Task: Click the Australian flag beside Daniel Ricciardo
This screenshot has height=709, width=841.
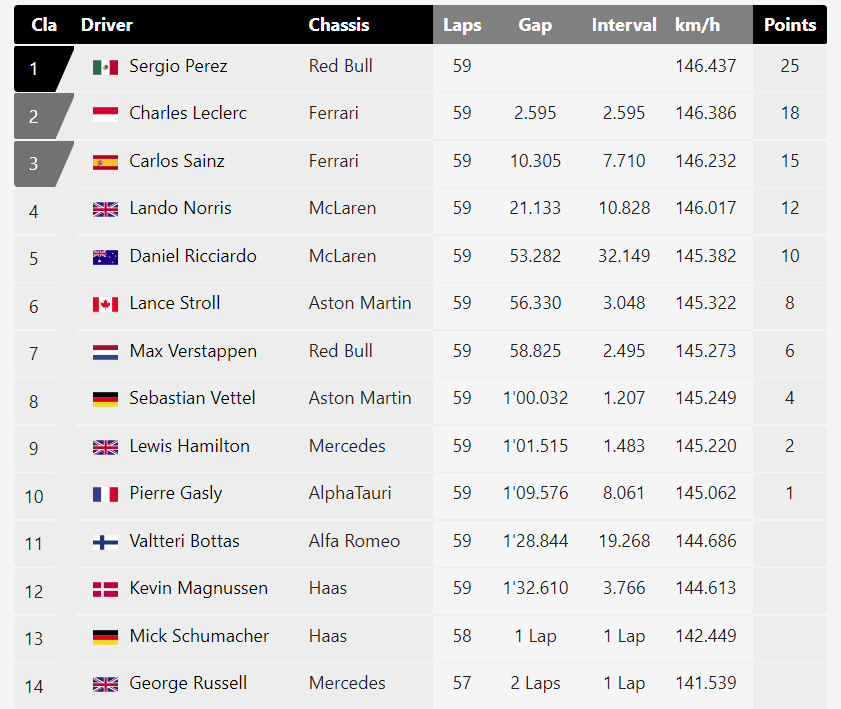Action: pyautogui.click(x=105, y=257)
